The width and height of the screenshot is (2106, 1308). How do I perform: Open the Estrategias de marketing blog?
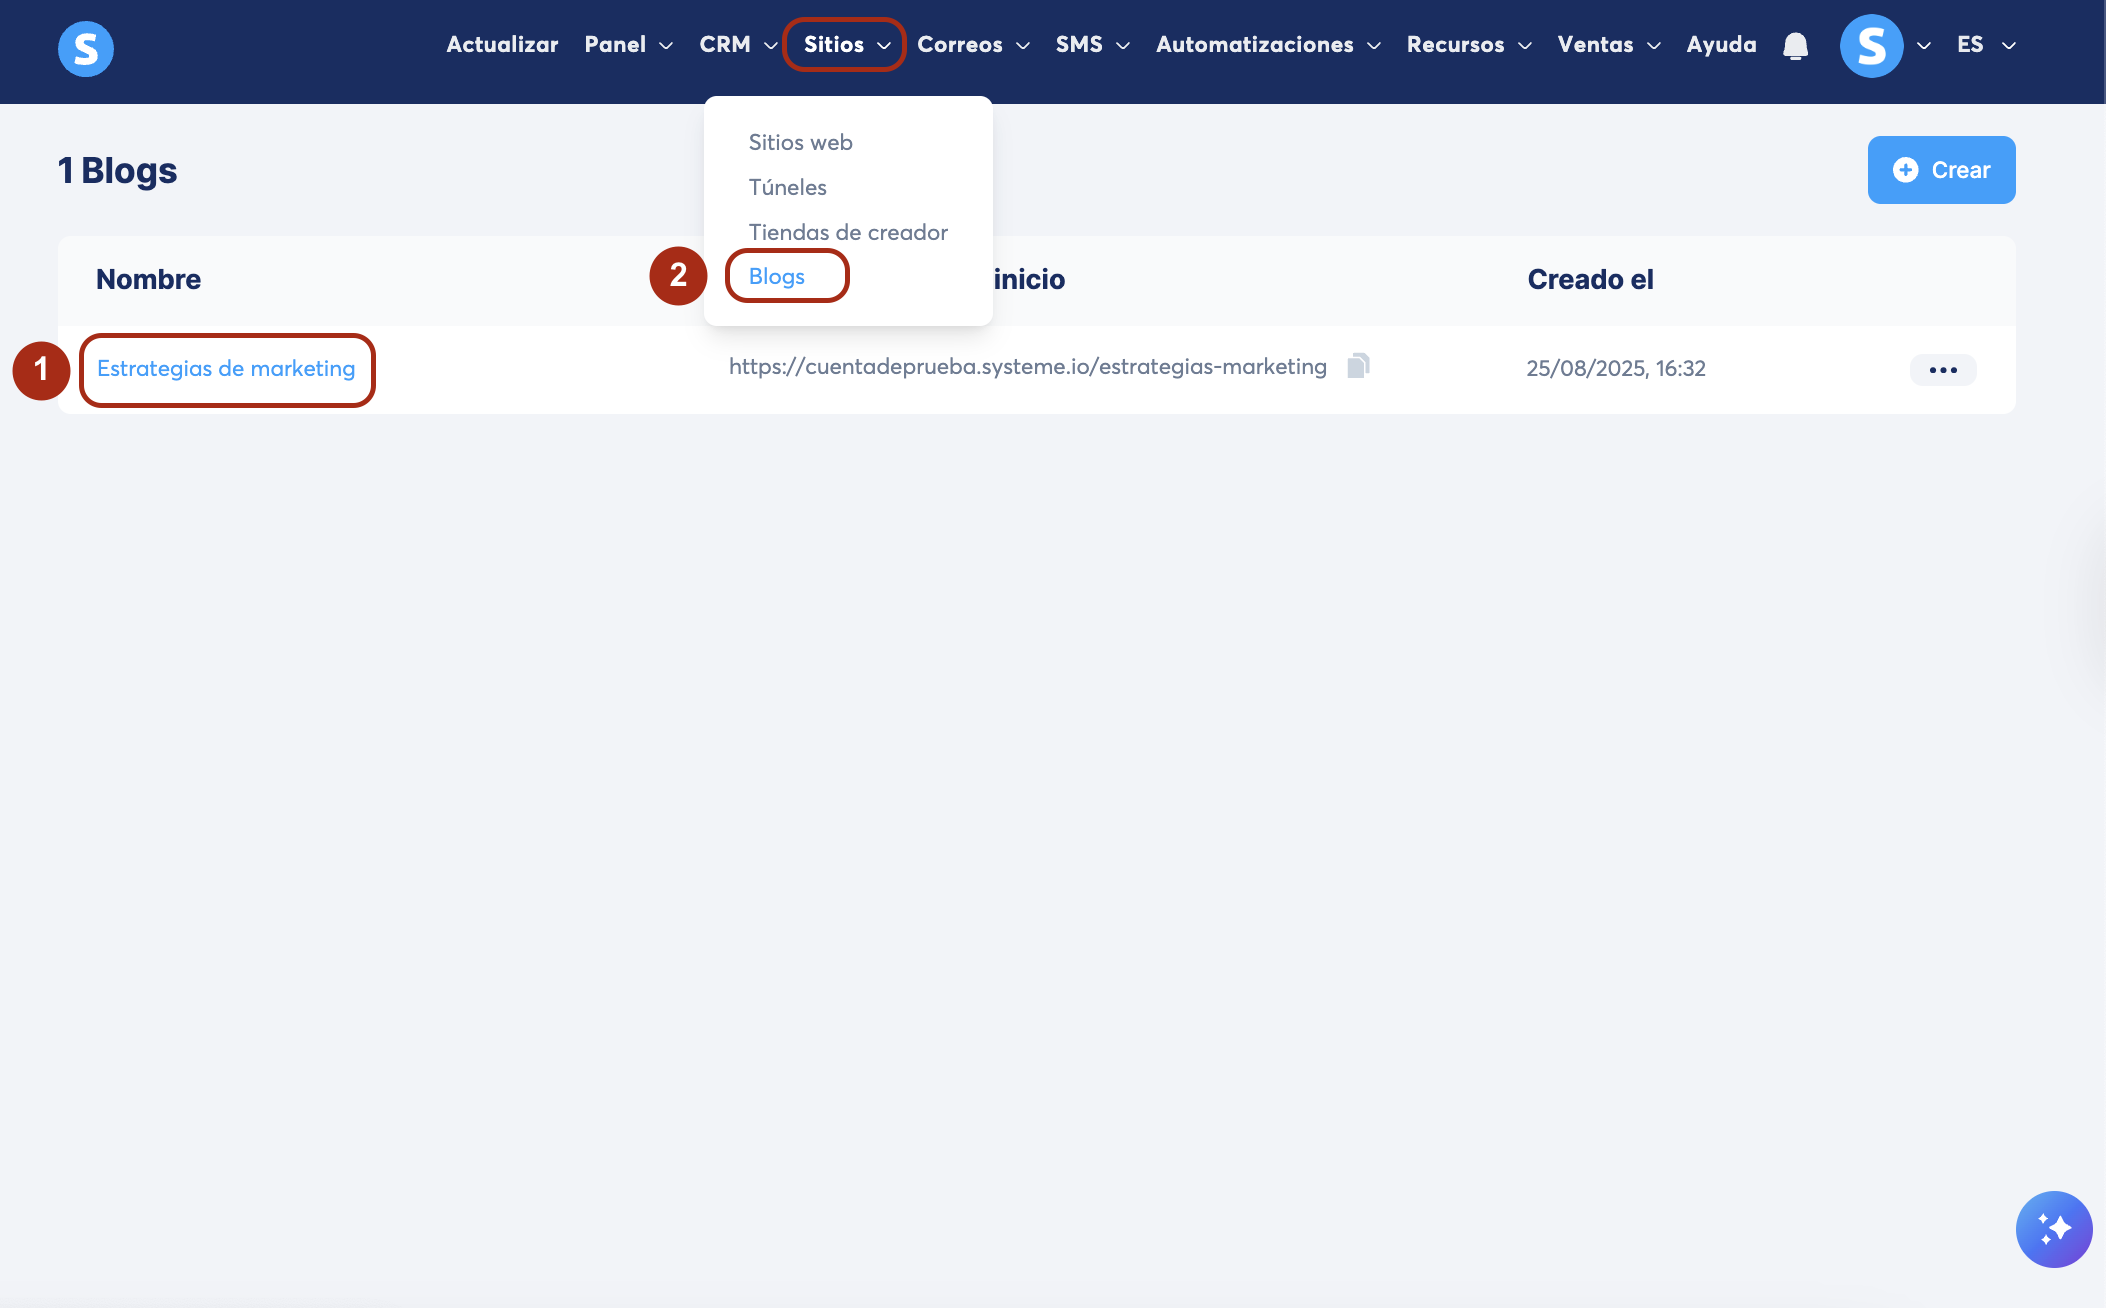click(x=226, y=368)
